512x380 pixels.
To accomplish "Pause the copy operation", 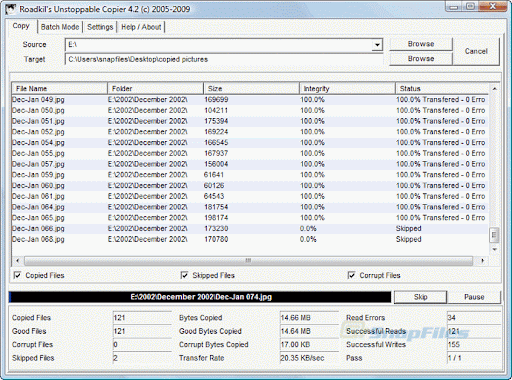I will click(x=474, y=297).
